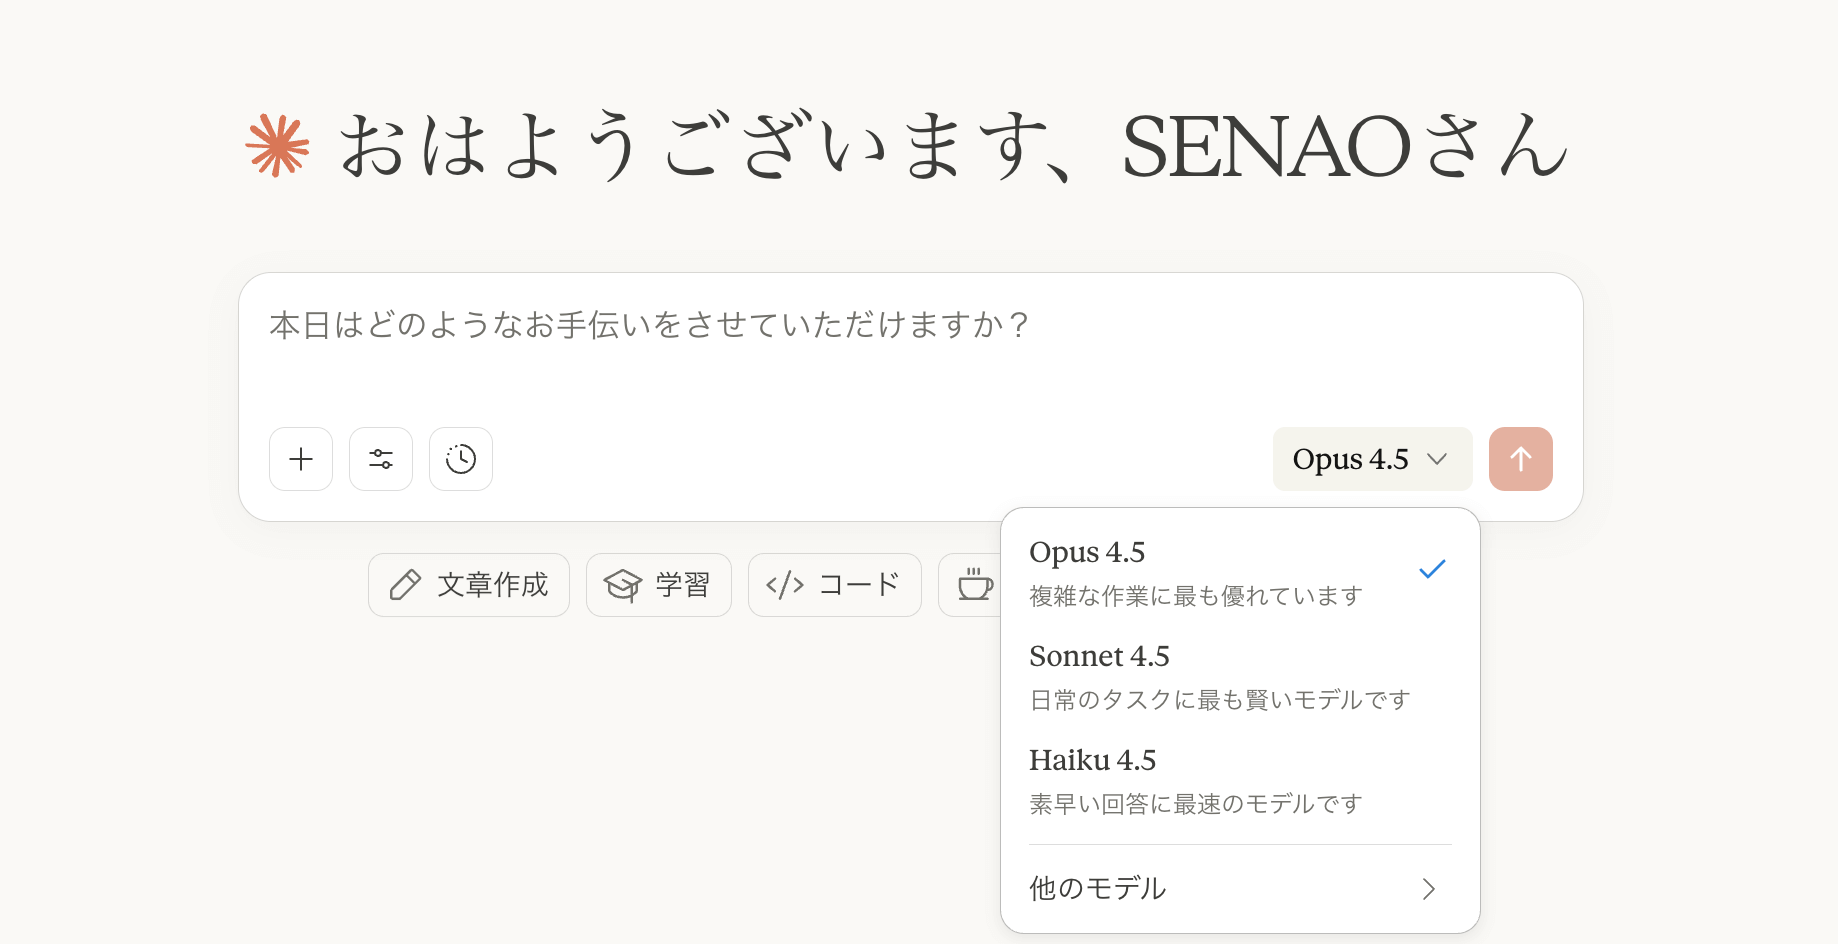This screenshot has height=944, width=1838.
Task: Click the plus attachment icon
Action: pyautogui.click(x=301, y=459)
